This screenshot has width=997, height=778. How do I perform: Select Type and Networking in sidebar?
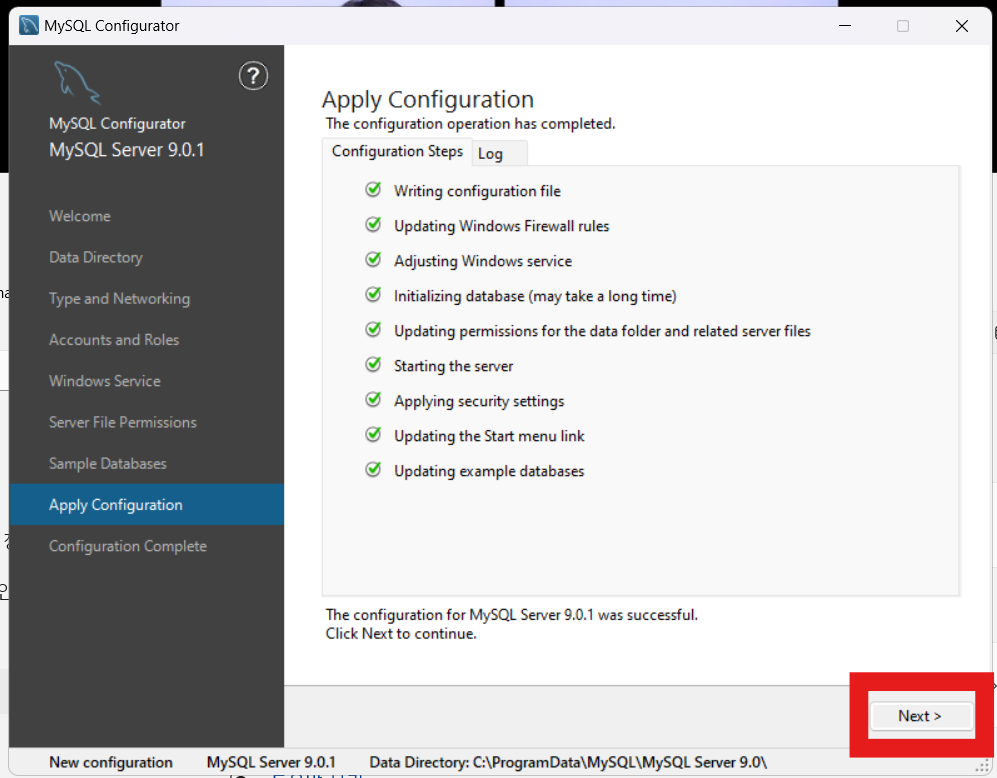(120, 299)
